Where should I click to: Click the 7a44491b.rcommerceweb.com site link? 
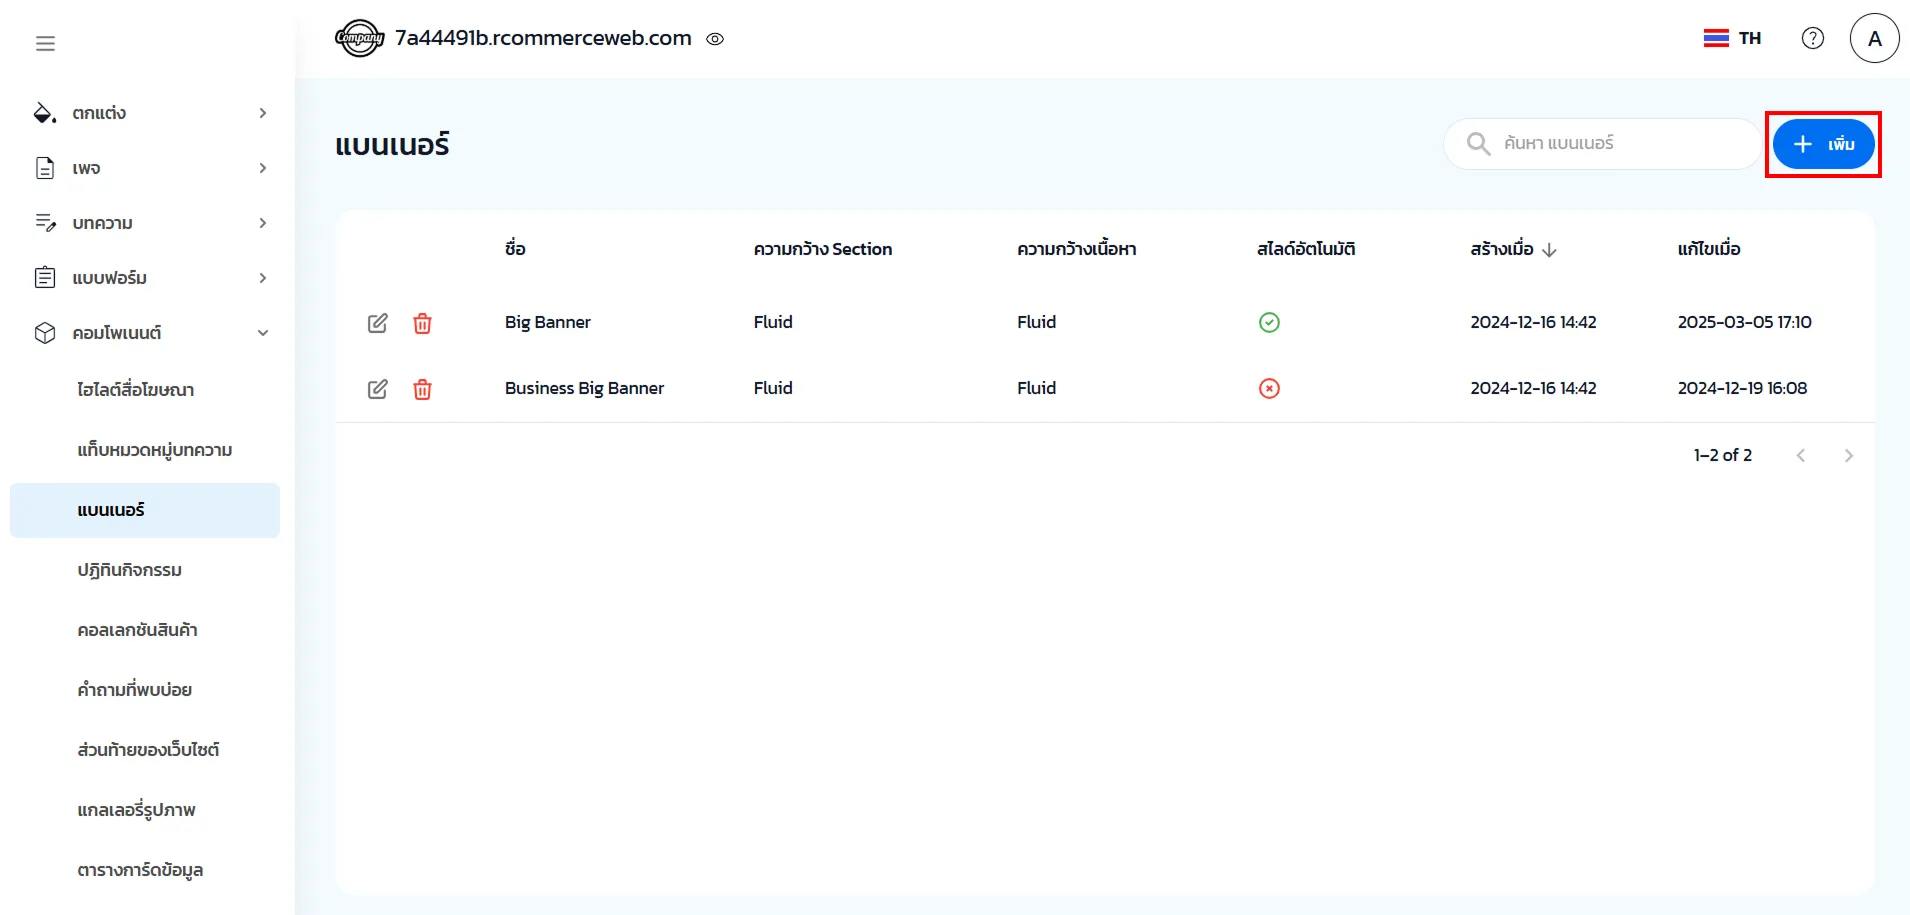pyautogui.click(x=543, y=38)
